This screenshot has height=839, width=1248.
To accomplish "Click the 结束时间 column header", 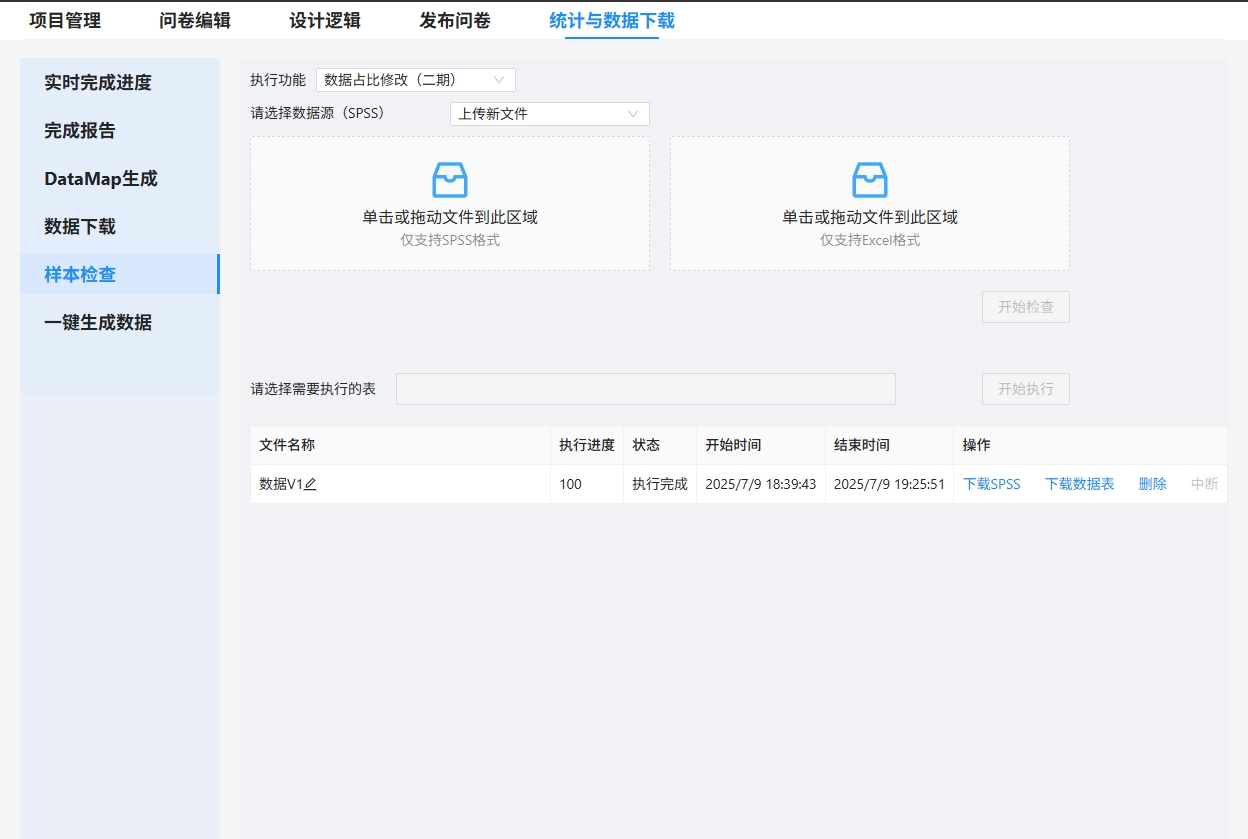I will [889, 445].
